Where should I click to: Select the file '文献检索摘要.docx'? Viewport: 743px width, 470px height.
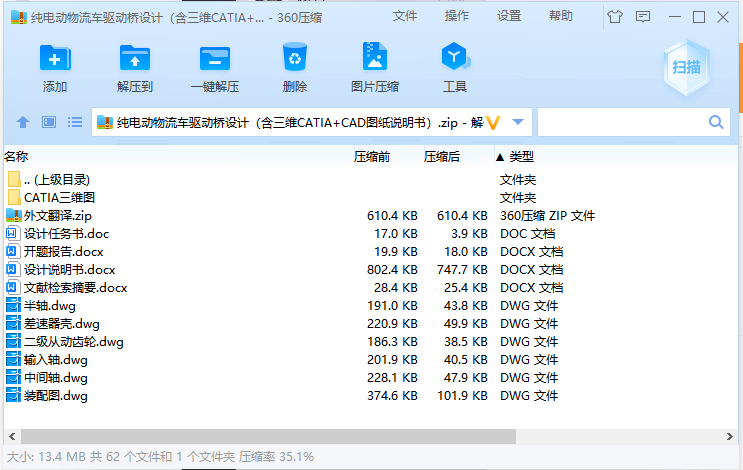[76, 288]
